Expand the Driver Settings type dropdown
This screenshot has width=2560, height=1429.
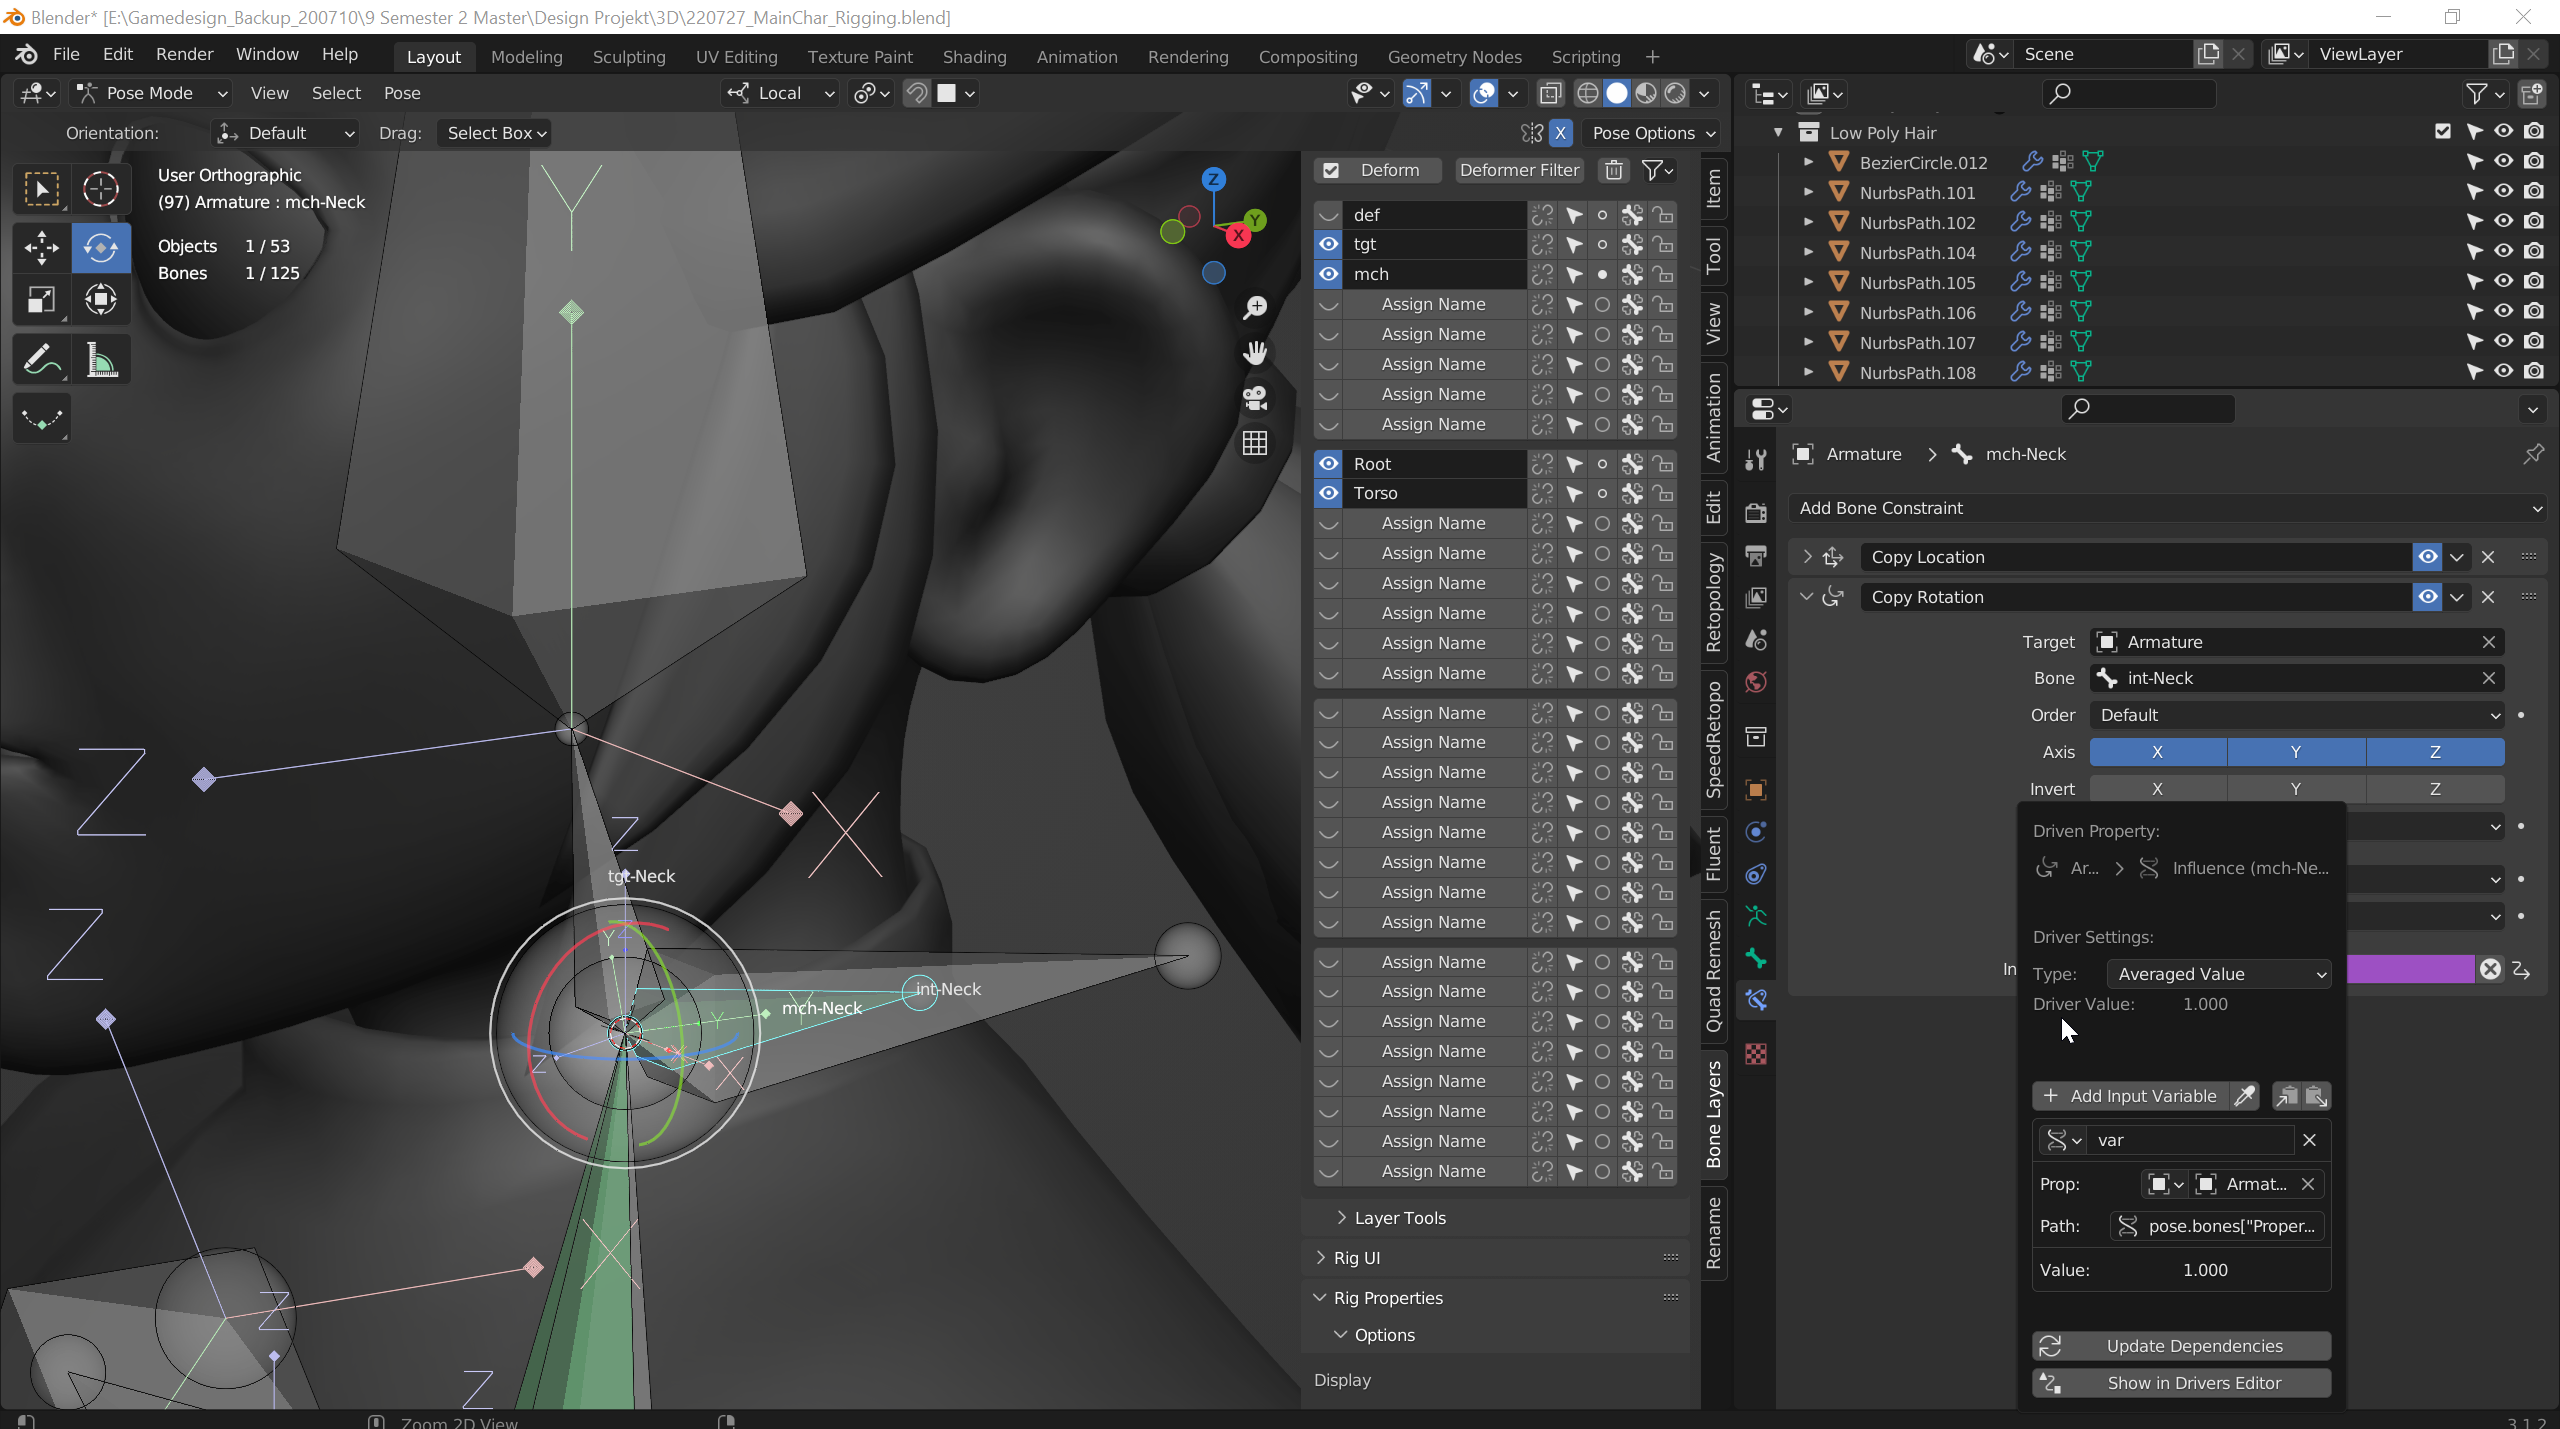click(x=2219, y=972)
